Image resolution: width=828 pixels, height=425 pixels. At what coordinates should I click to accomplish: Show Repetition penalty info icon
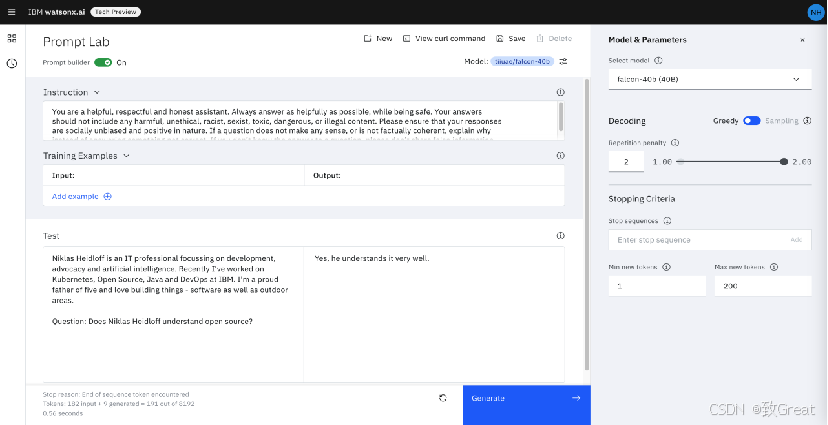674,143
